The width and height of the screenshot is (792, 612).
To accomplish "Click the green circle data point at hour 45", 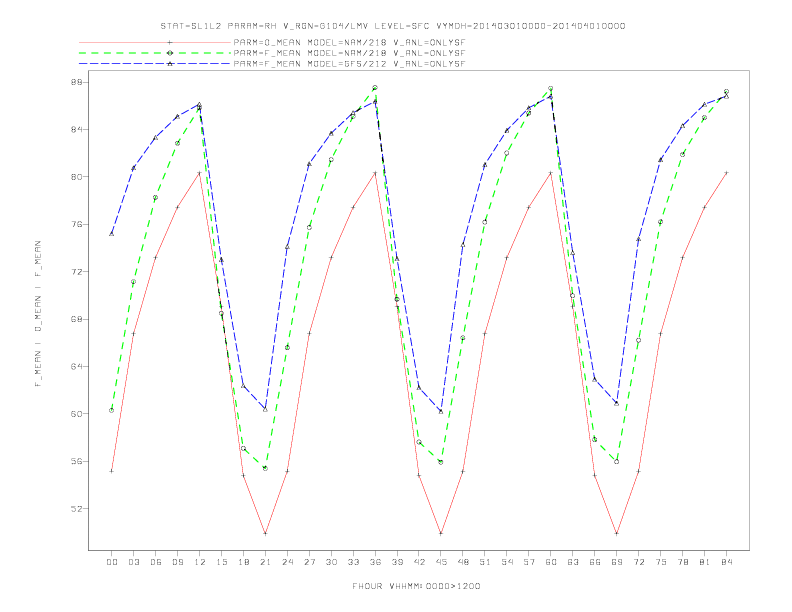I will pyautogui.click(x=441, y=462).
